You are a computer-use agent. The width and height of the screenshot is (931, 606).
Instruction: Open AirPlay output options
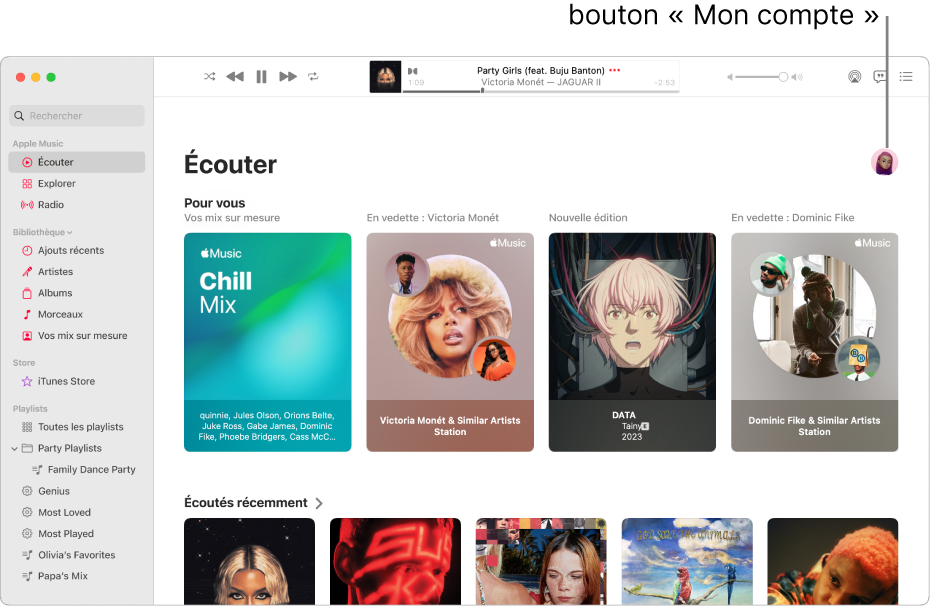tap(854, 77)
